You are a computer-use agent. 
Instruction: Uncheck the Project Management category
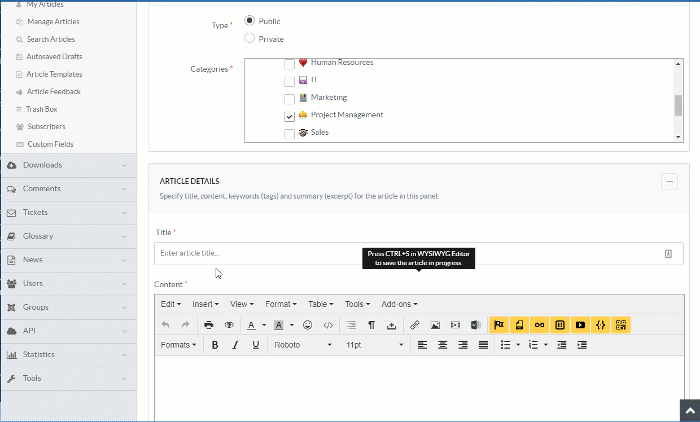click(x=290, y=116)
